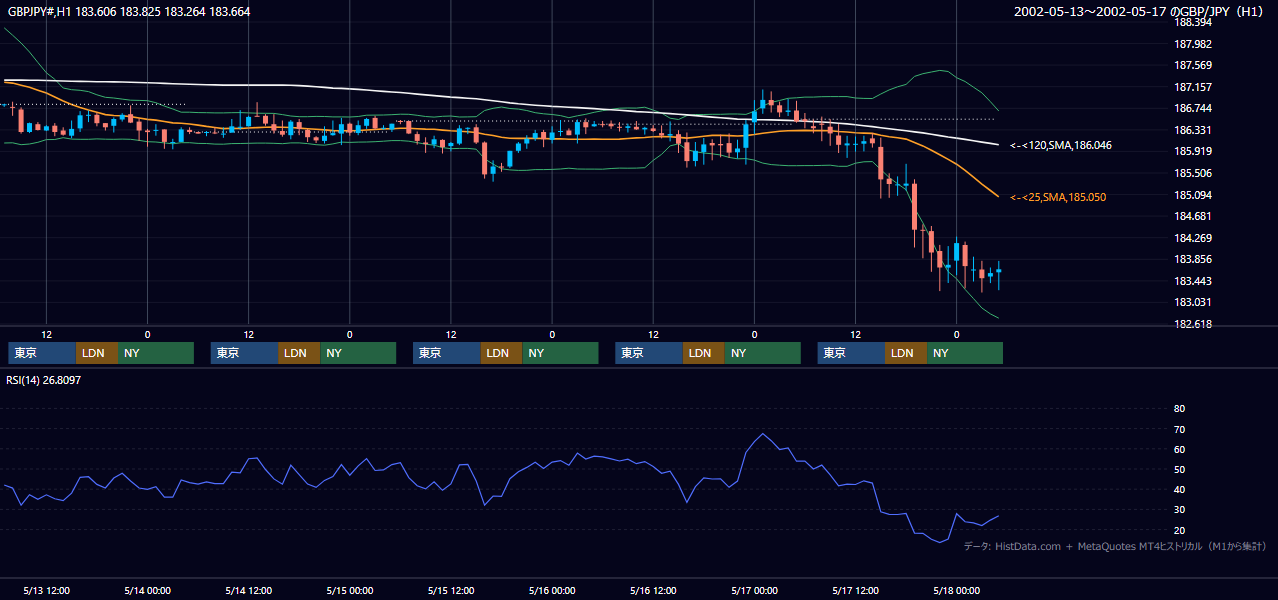
Task: Click the 5/15 00:00 time axis label
Action: (x=349, y=590)
